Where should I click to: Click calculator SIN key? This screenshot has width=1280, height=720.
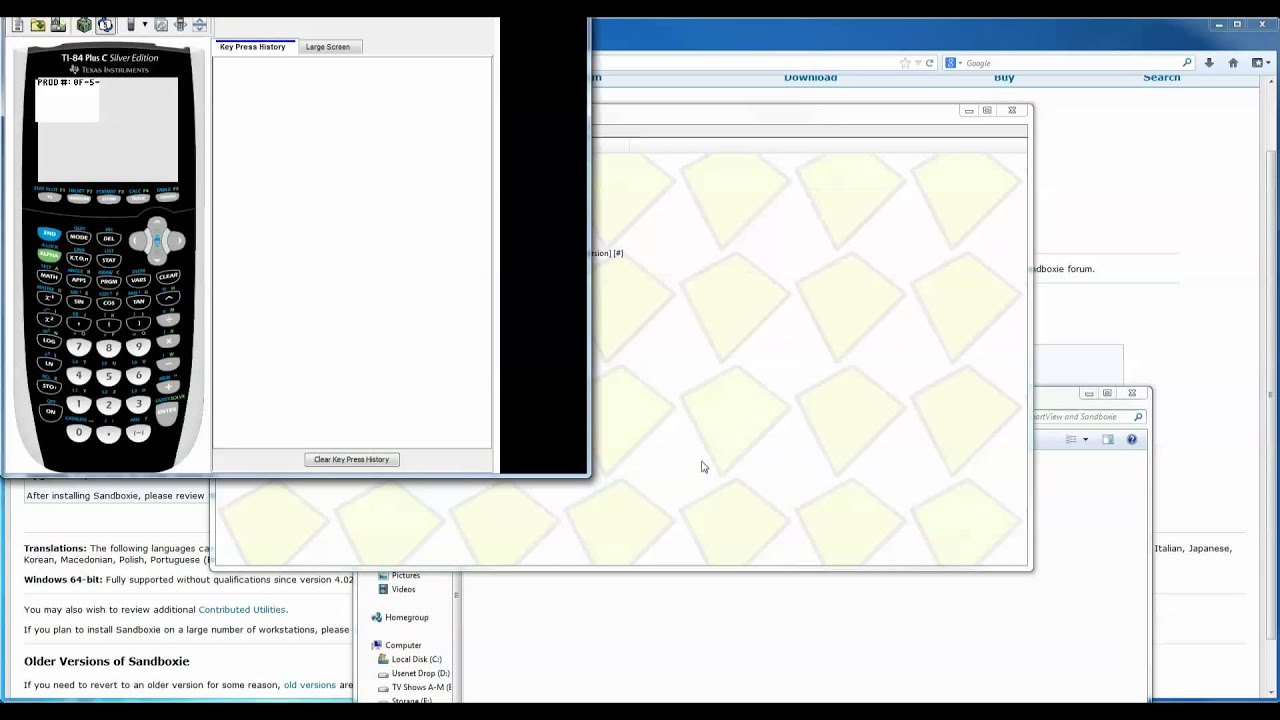point(79,302)
